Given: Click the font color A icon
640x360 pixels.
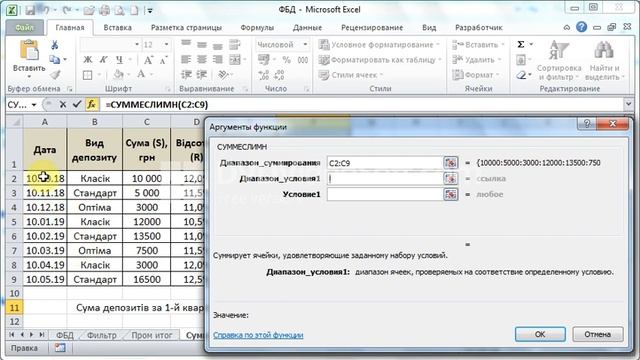Looking at the screenshot, I should coord(141,74).
